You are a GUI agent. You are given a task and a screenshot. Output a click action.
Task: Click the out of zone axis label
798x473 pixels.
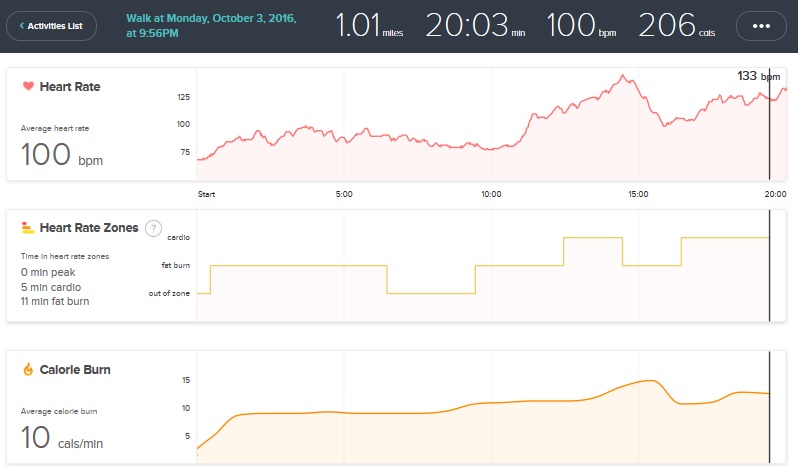172,293
